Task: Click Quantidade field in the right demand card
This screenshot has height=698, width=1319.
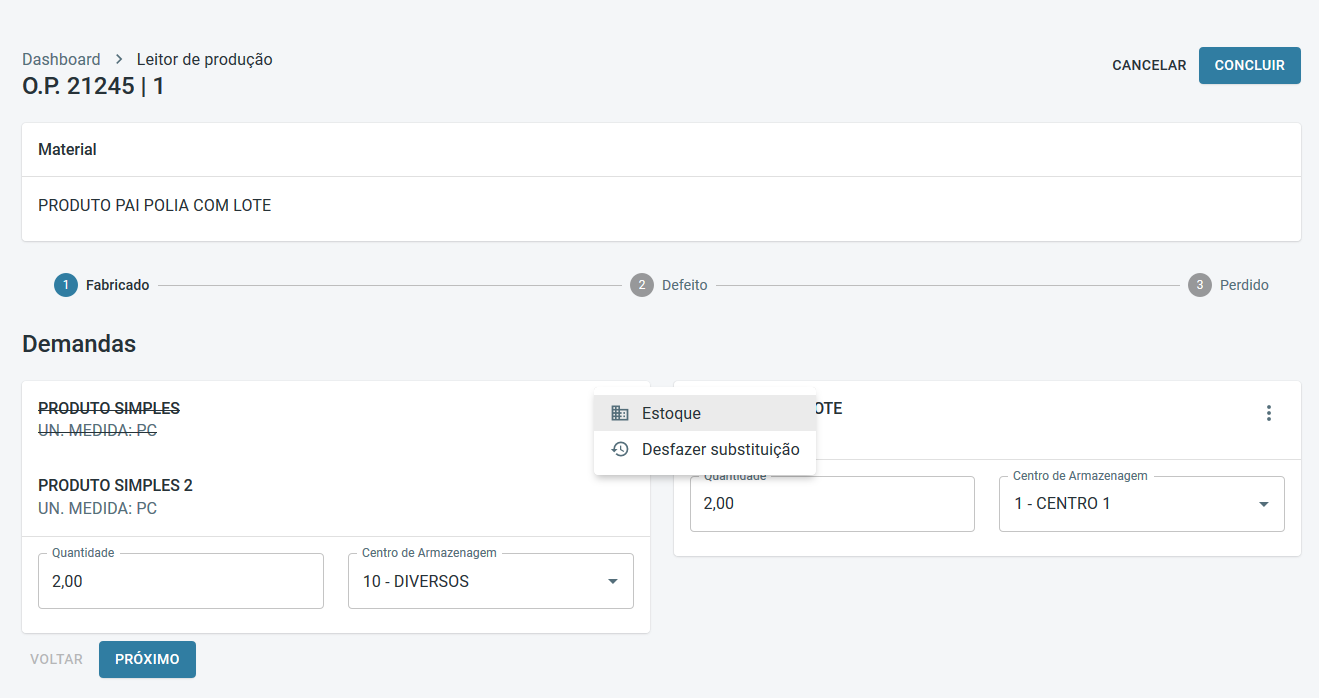Action: coord(831,504)
